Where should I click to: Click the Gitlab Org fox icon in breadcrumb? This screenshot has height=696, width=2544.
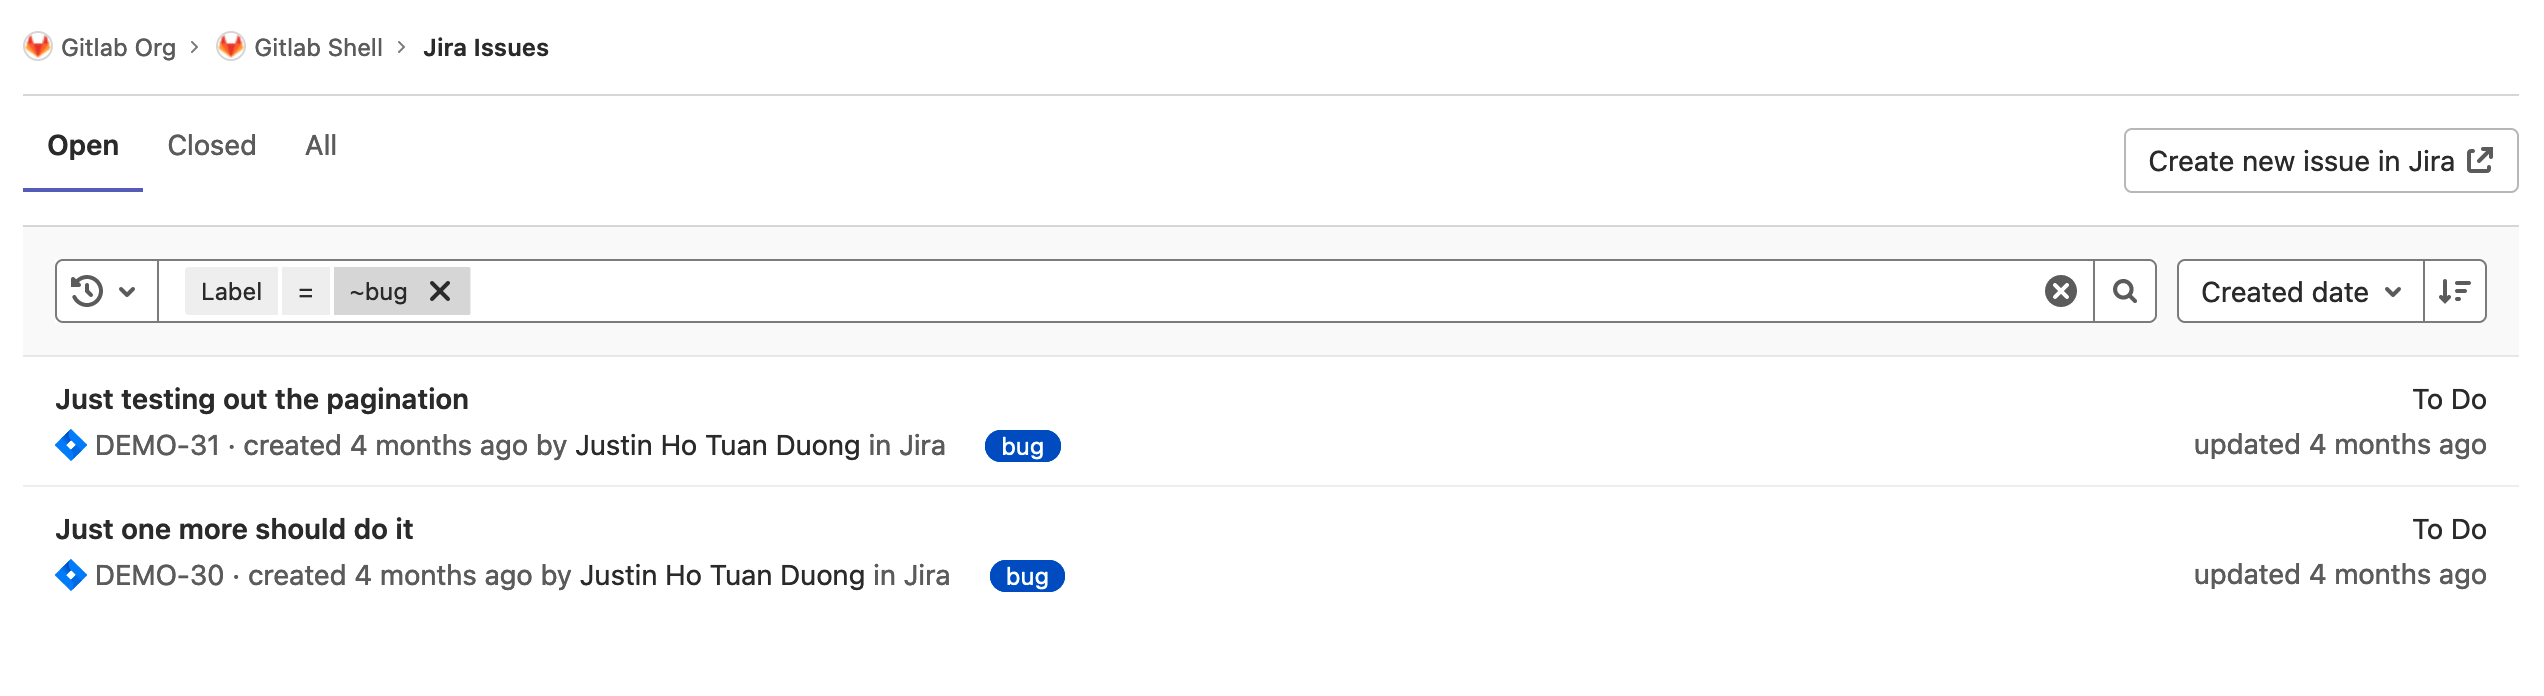click(x=36, y=46)
